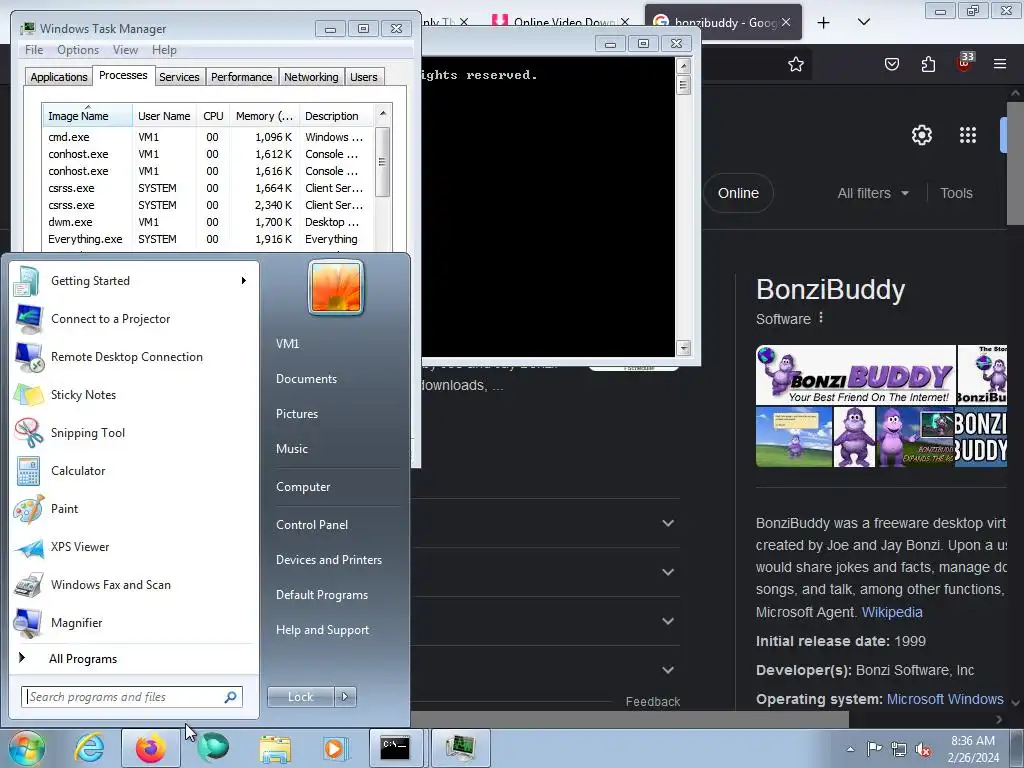Open Devices and Printers
Image resolution: width=1024 pixels, height=768 pixels.
pos(328,560)
